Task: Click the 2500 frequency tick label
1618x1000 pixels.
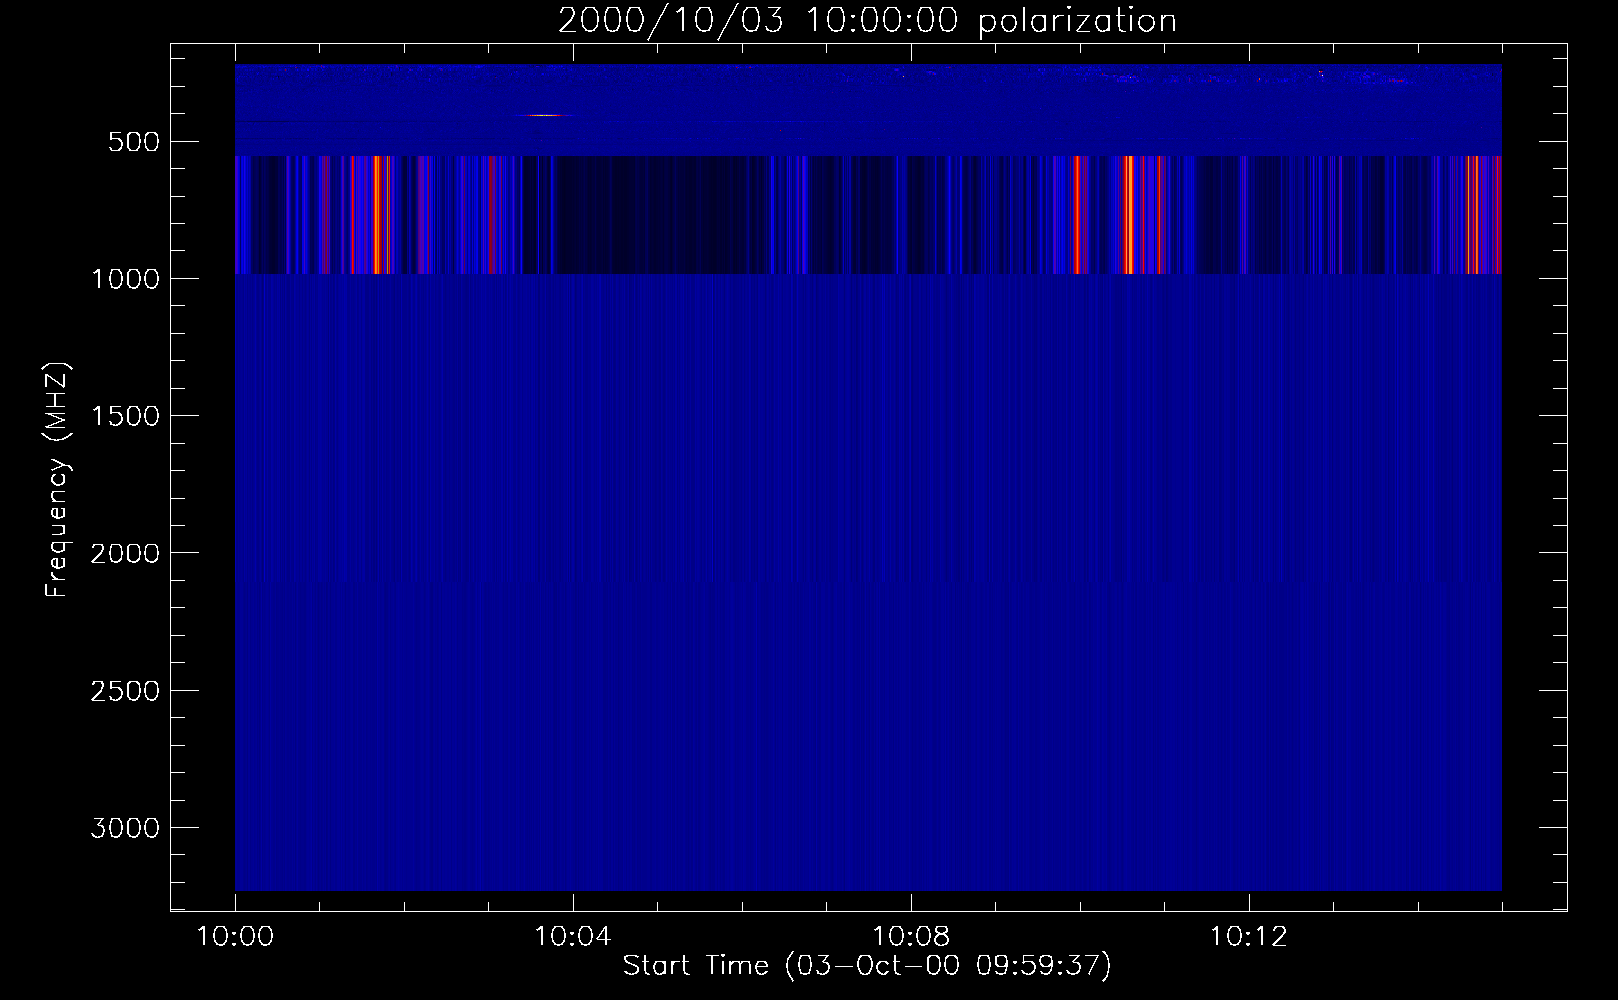Action: (x=124, y=691)
